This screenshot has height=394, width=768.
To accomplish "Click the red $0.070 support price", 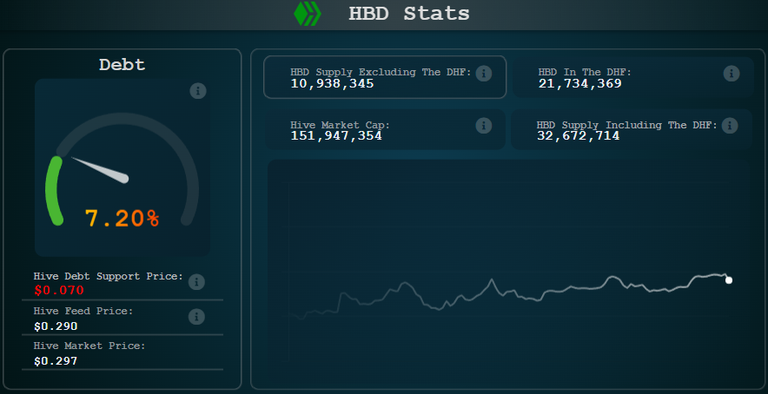I will pyautogui.click(x=59, y=290).
